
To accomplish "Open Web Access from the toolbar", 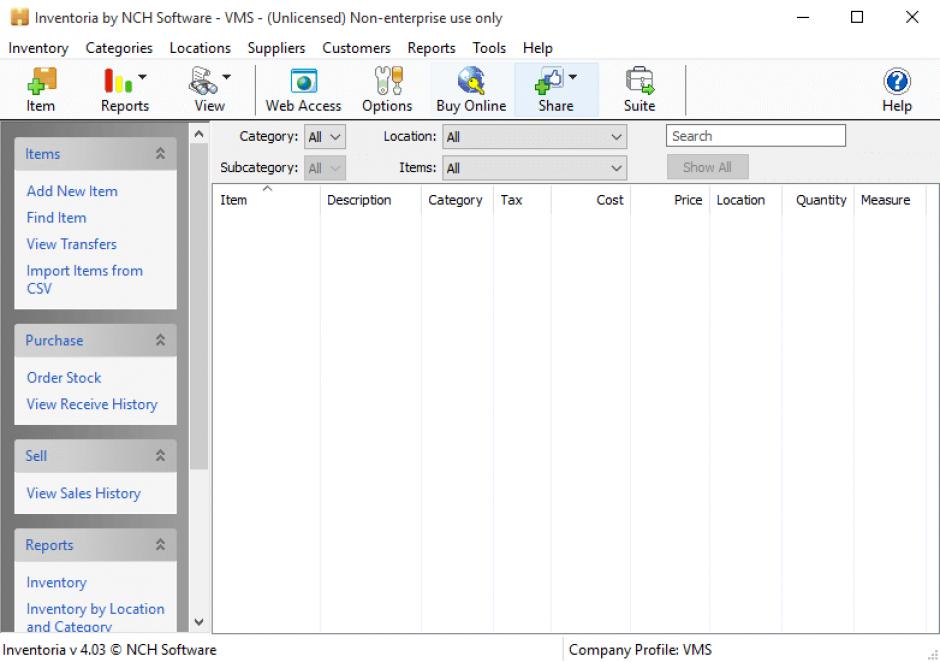I will pos(303,89).
